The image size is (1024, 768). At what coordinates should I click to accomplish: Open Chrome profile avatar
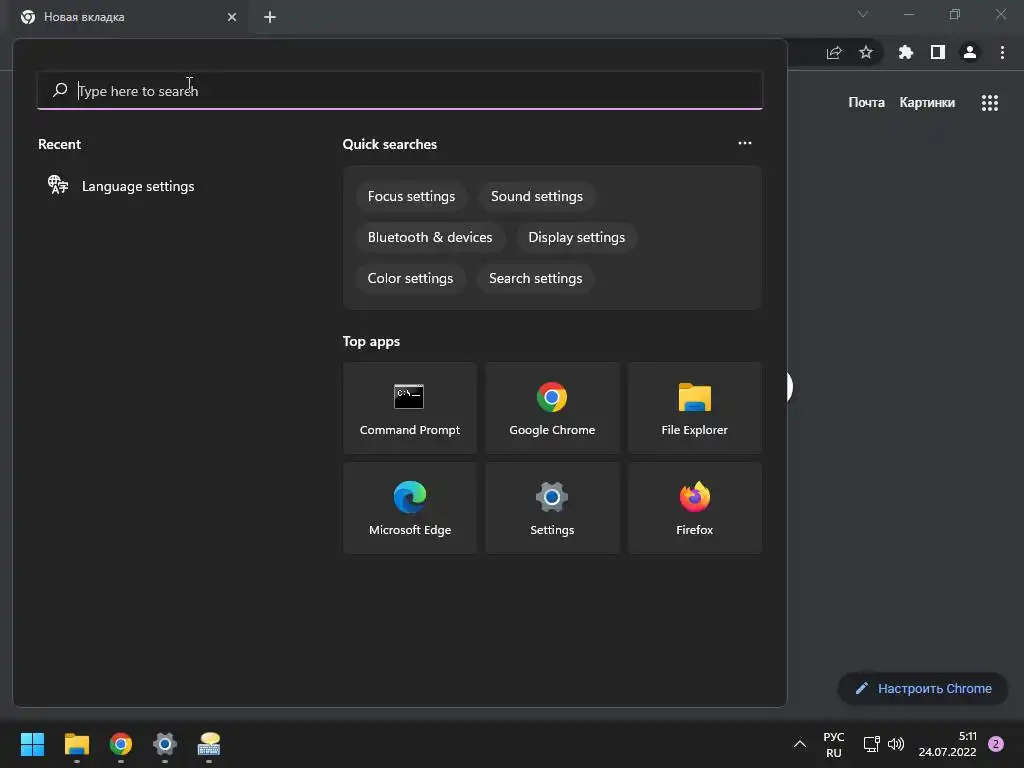(x=970, y=52)
